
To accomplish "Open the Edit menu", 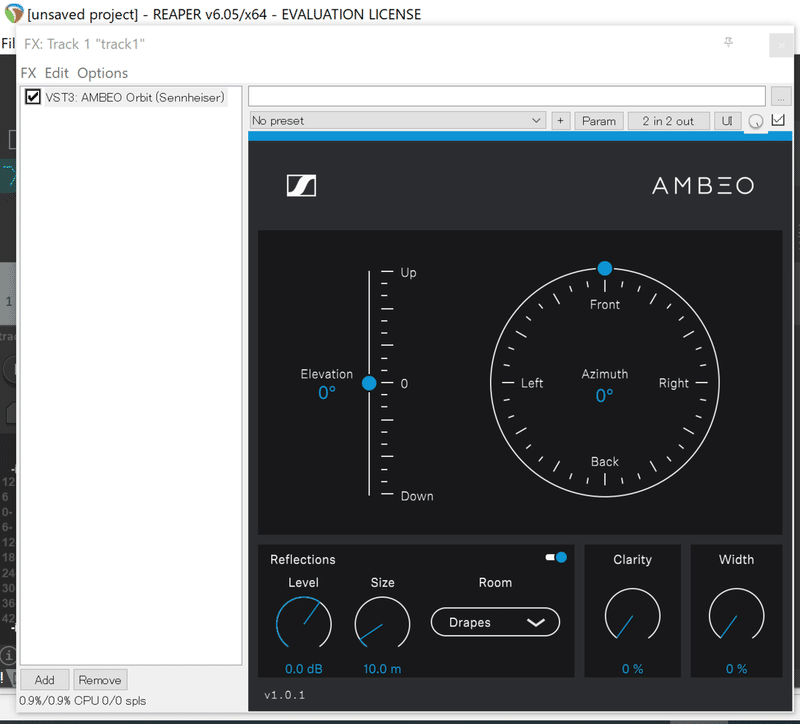I will pyautogui.click(x=56, y=73).
